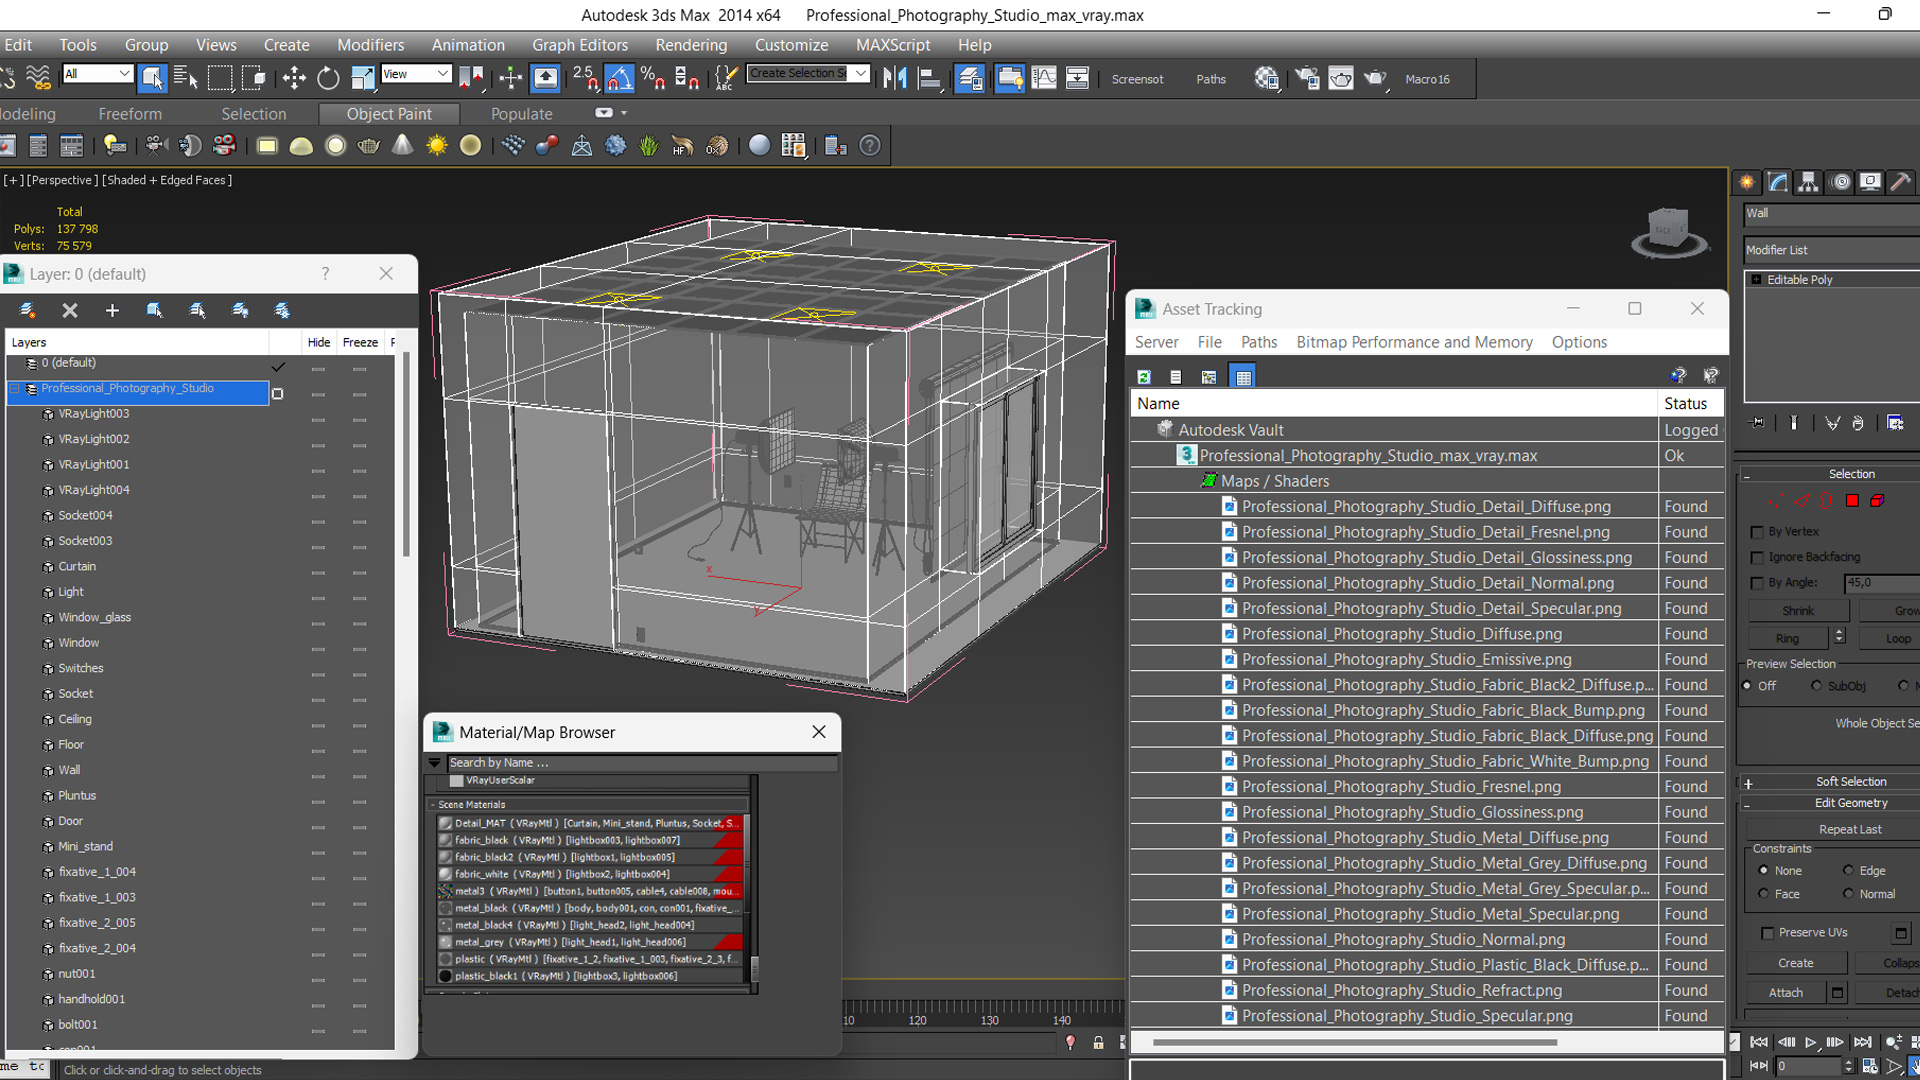Open the Graph Editors menu
Screen dimensions: 1920x1080
pos(580,45)
